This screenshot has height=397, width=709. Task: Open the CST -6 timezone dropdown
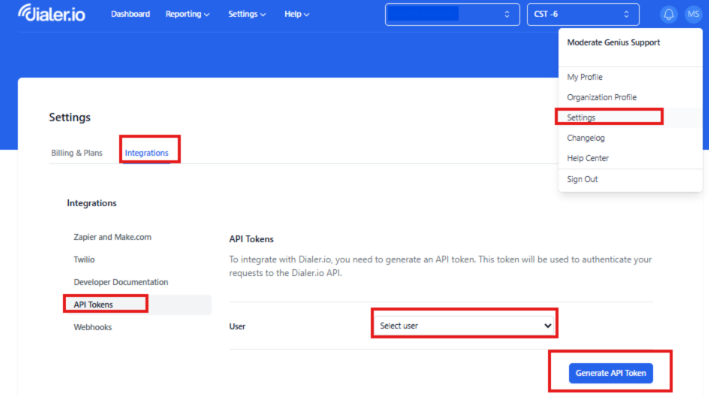click(583, 14)
